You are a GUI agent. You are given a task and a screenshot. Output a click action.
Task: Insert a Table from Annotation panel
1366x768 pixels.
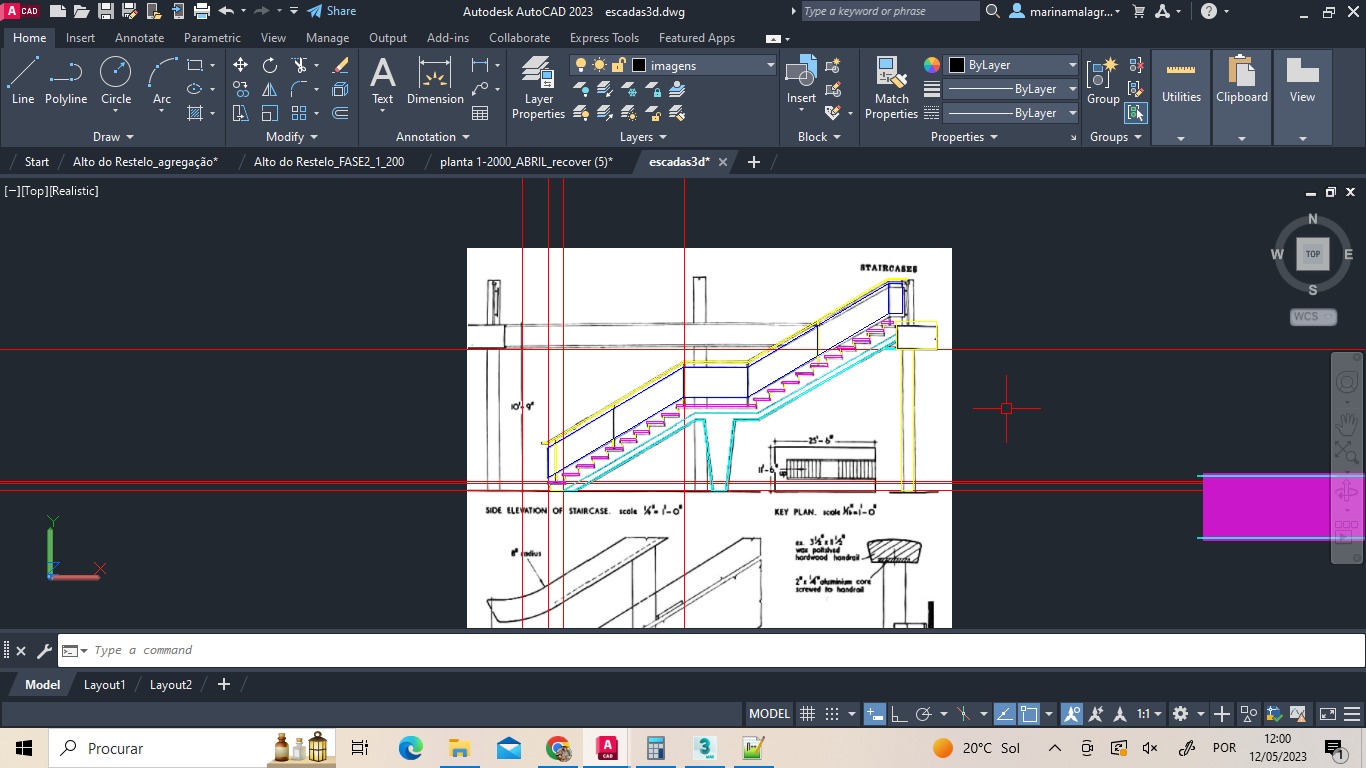[x=480, y=113]
